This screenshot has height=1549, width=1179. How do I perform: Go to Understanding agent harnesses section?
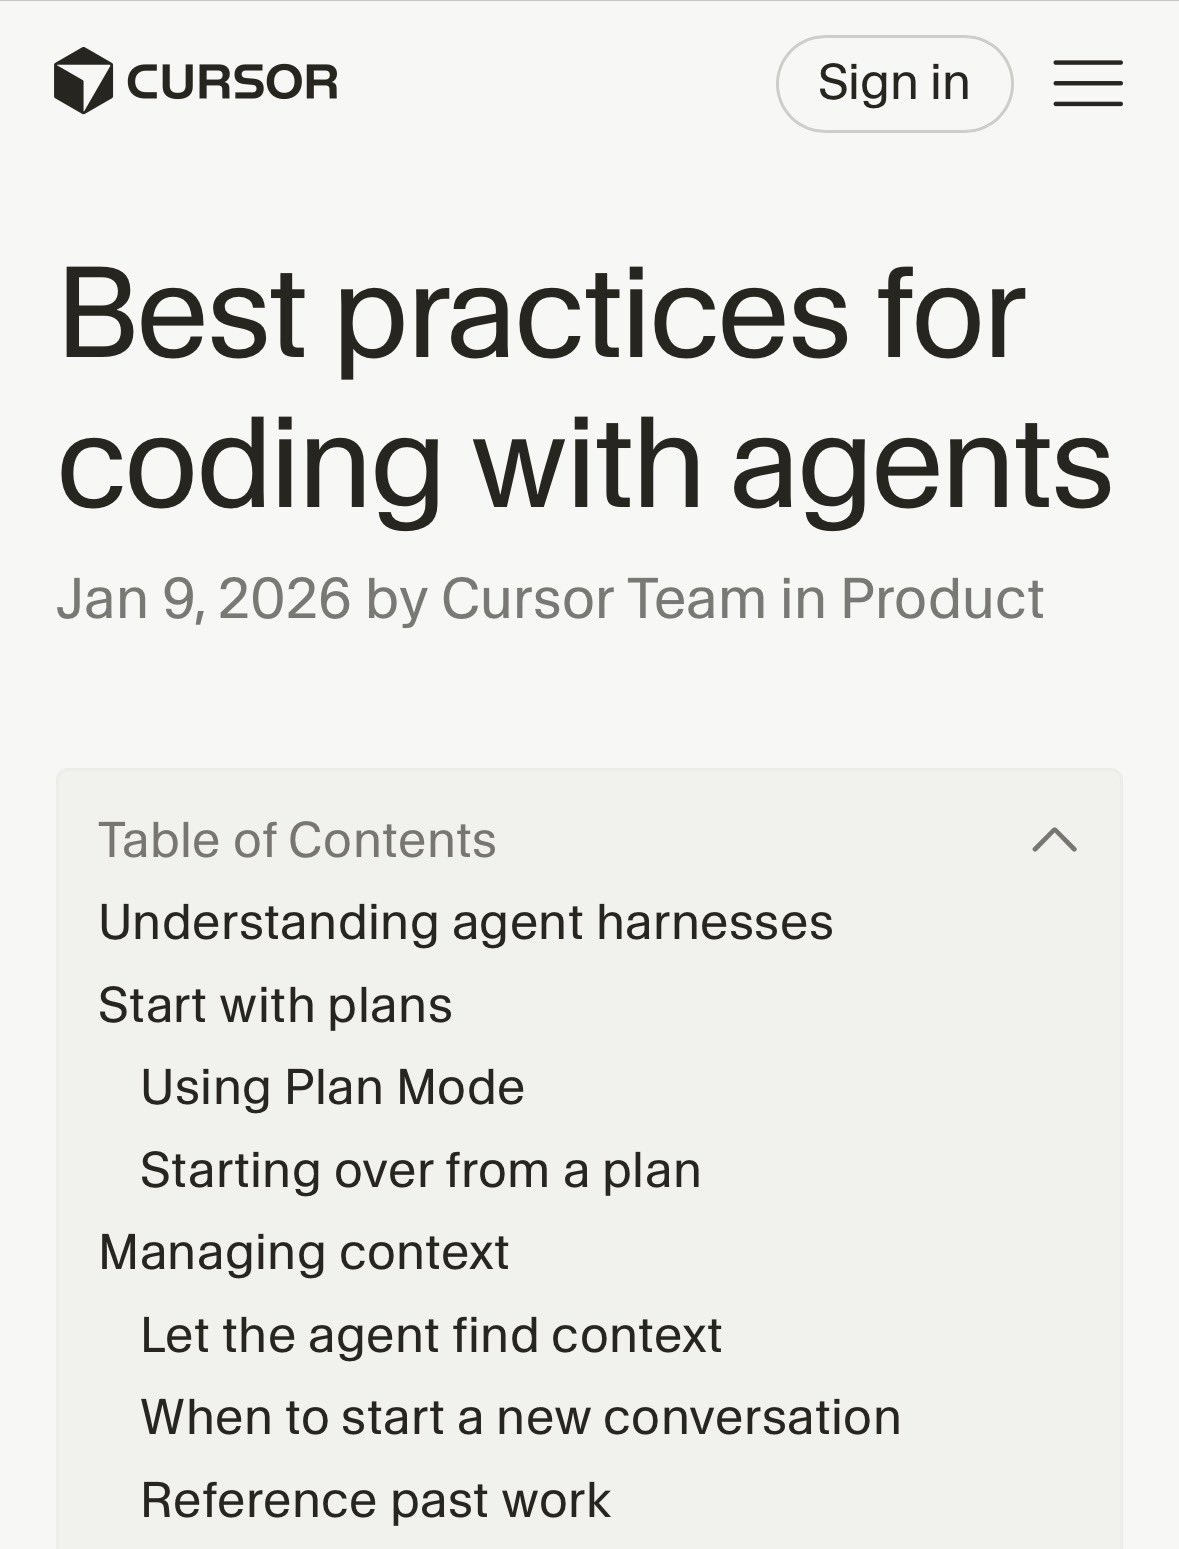click(x=465, y=922)
